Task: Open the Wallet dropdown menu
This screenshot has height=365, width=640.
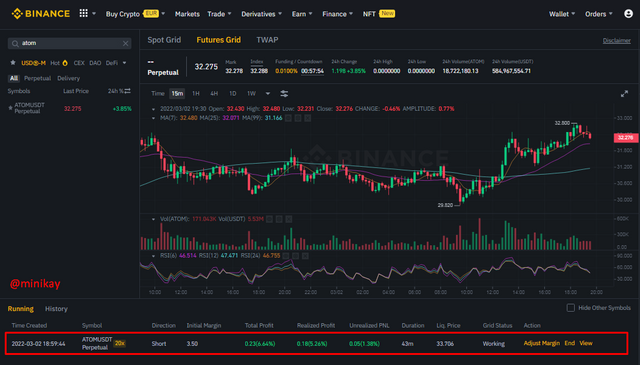Action: (x=562, y=14)
